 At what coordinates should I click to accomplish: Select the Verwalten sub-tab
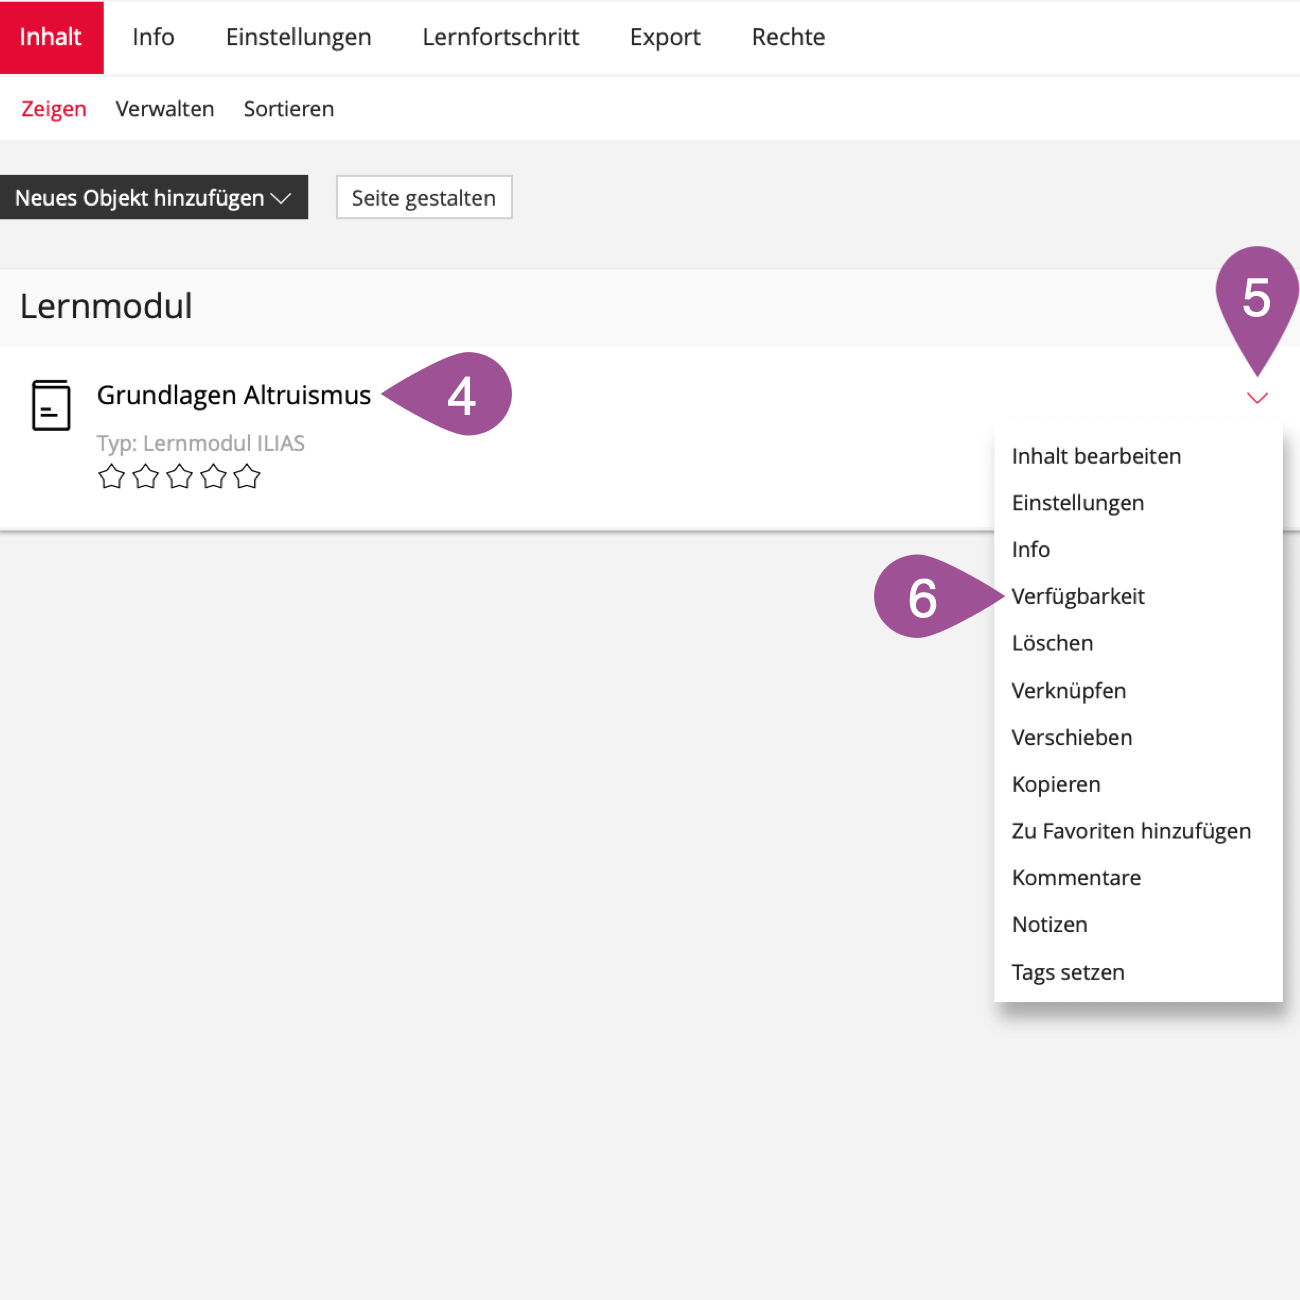(165, 109)
